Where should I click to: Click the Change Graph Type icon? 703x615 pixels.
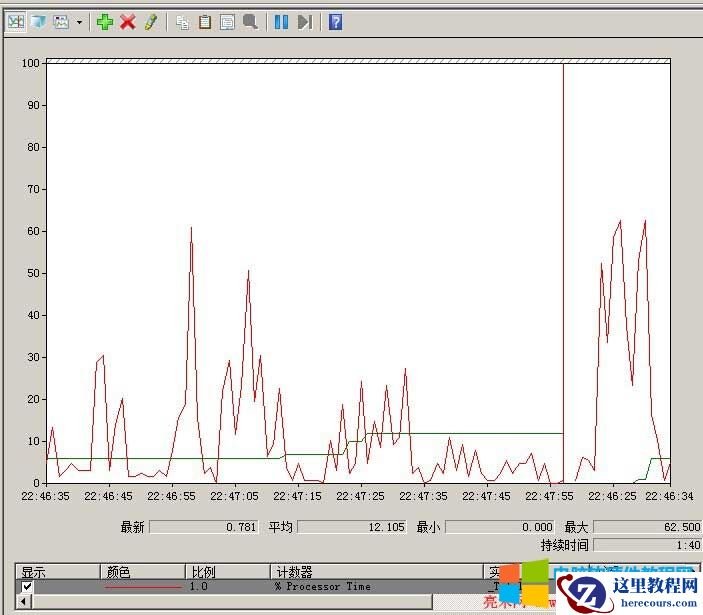pyautogui.click(x=61, y=21)
